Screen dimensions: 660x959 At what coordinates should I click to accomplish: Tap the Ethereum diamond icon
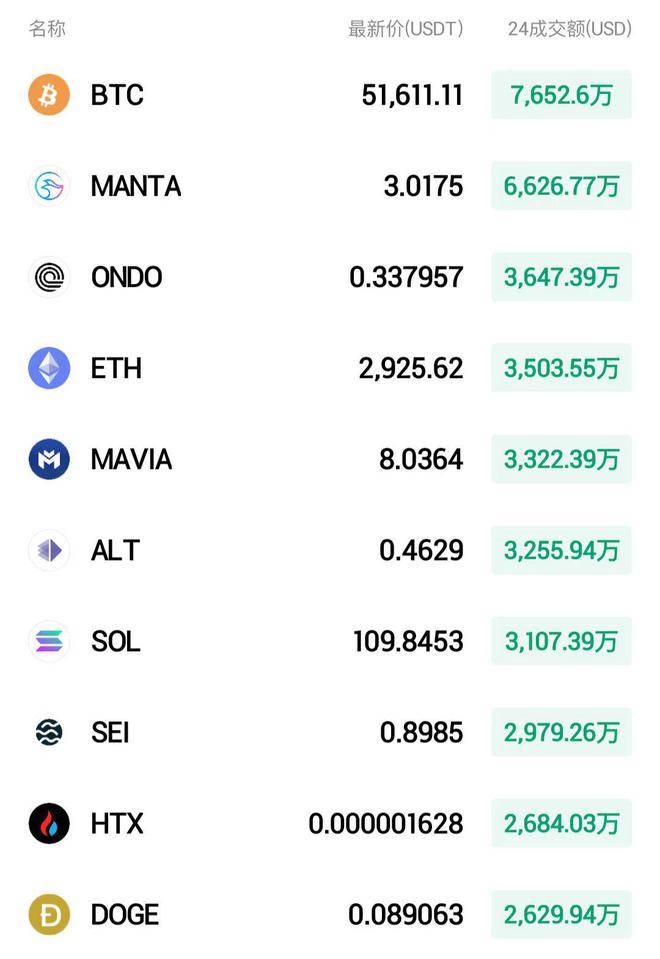(x=49, y=368)
